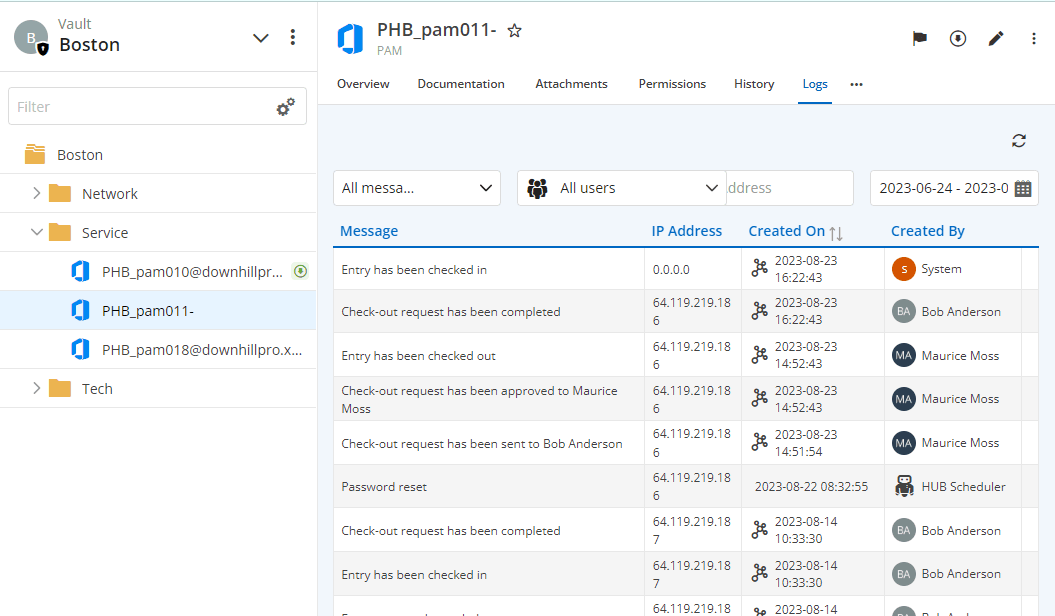Expand the Network folder
The image size is (1055, 616).
coord(37,194)
